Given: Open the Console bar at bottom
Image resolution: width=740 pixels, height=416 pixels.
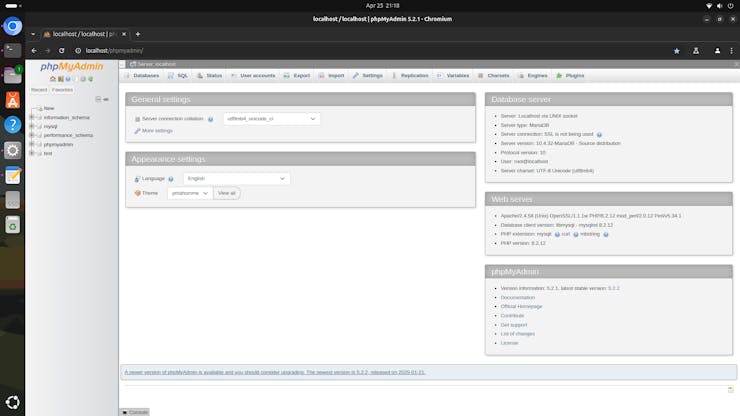Looking at the screenshot, I should (135, 412).
